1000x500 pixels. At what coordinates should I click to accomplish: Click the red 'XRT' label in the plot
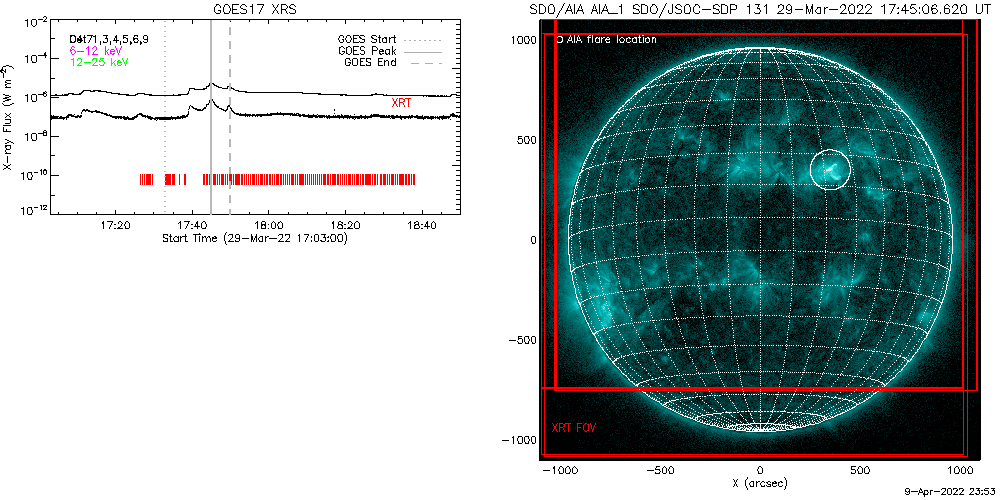click(402, 101)
